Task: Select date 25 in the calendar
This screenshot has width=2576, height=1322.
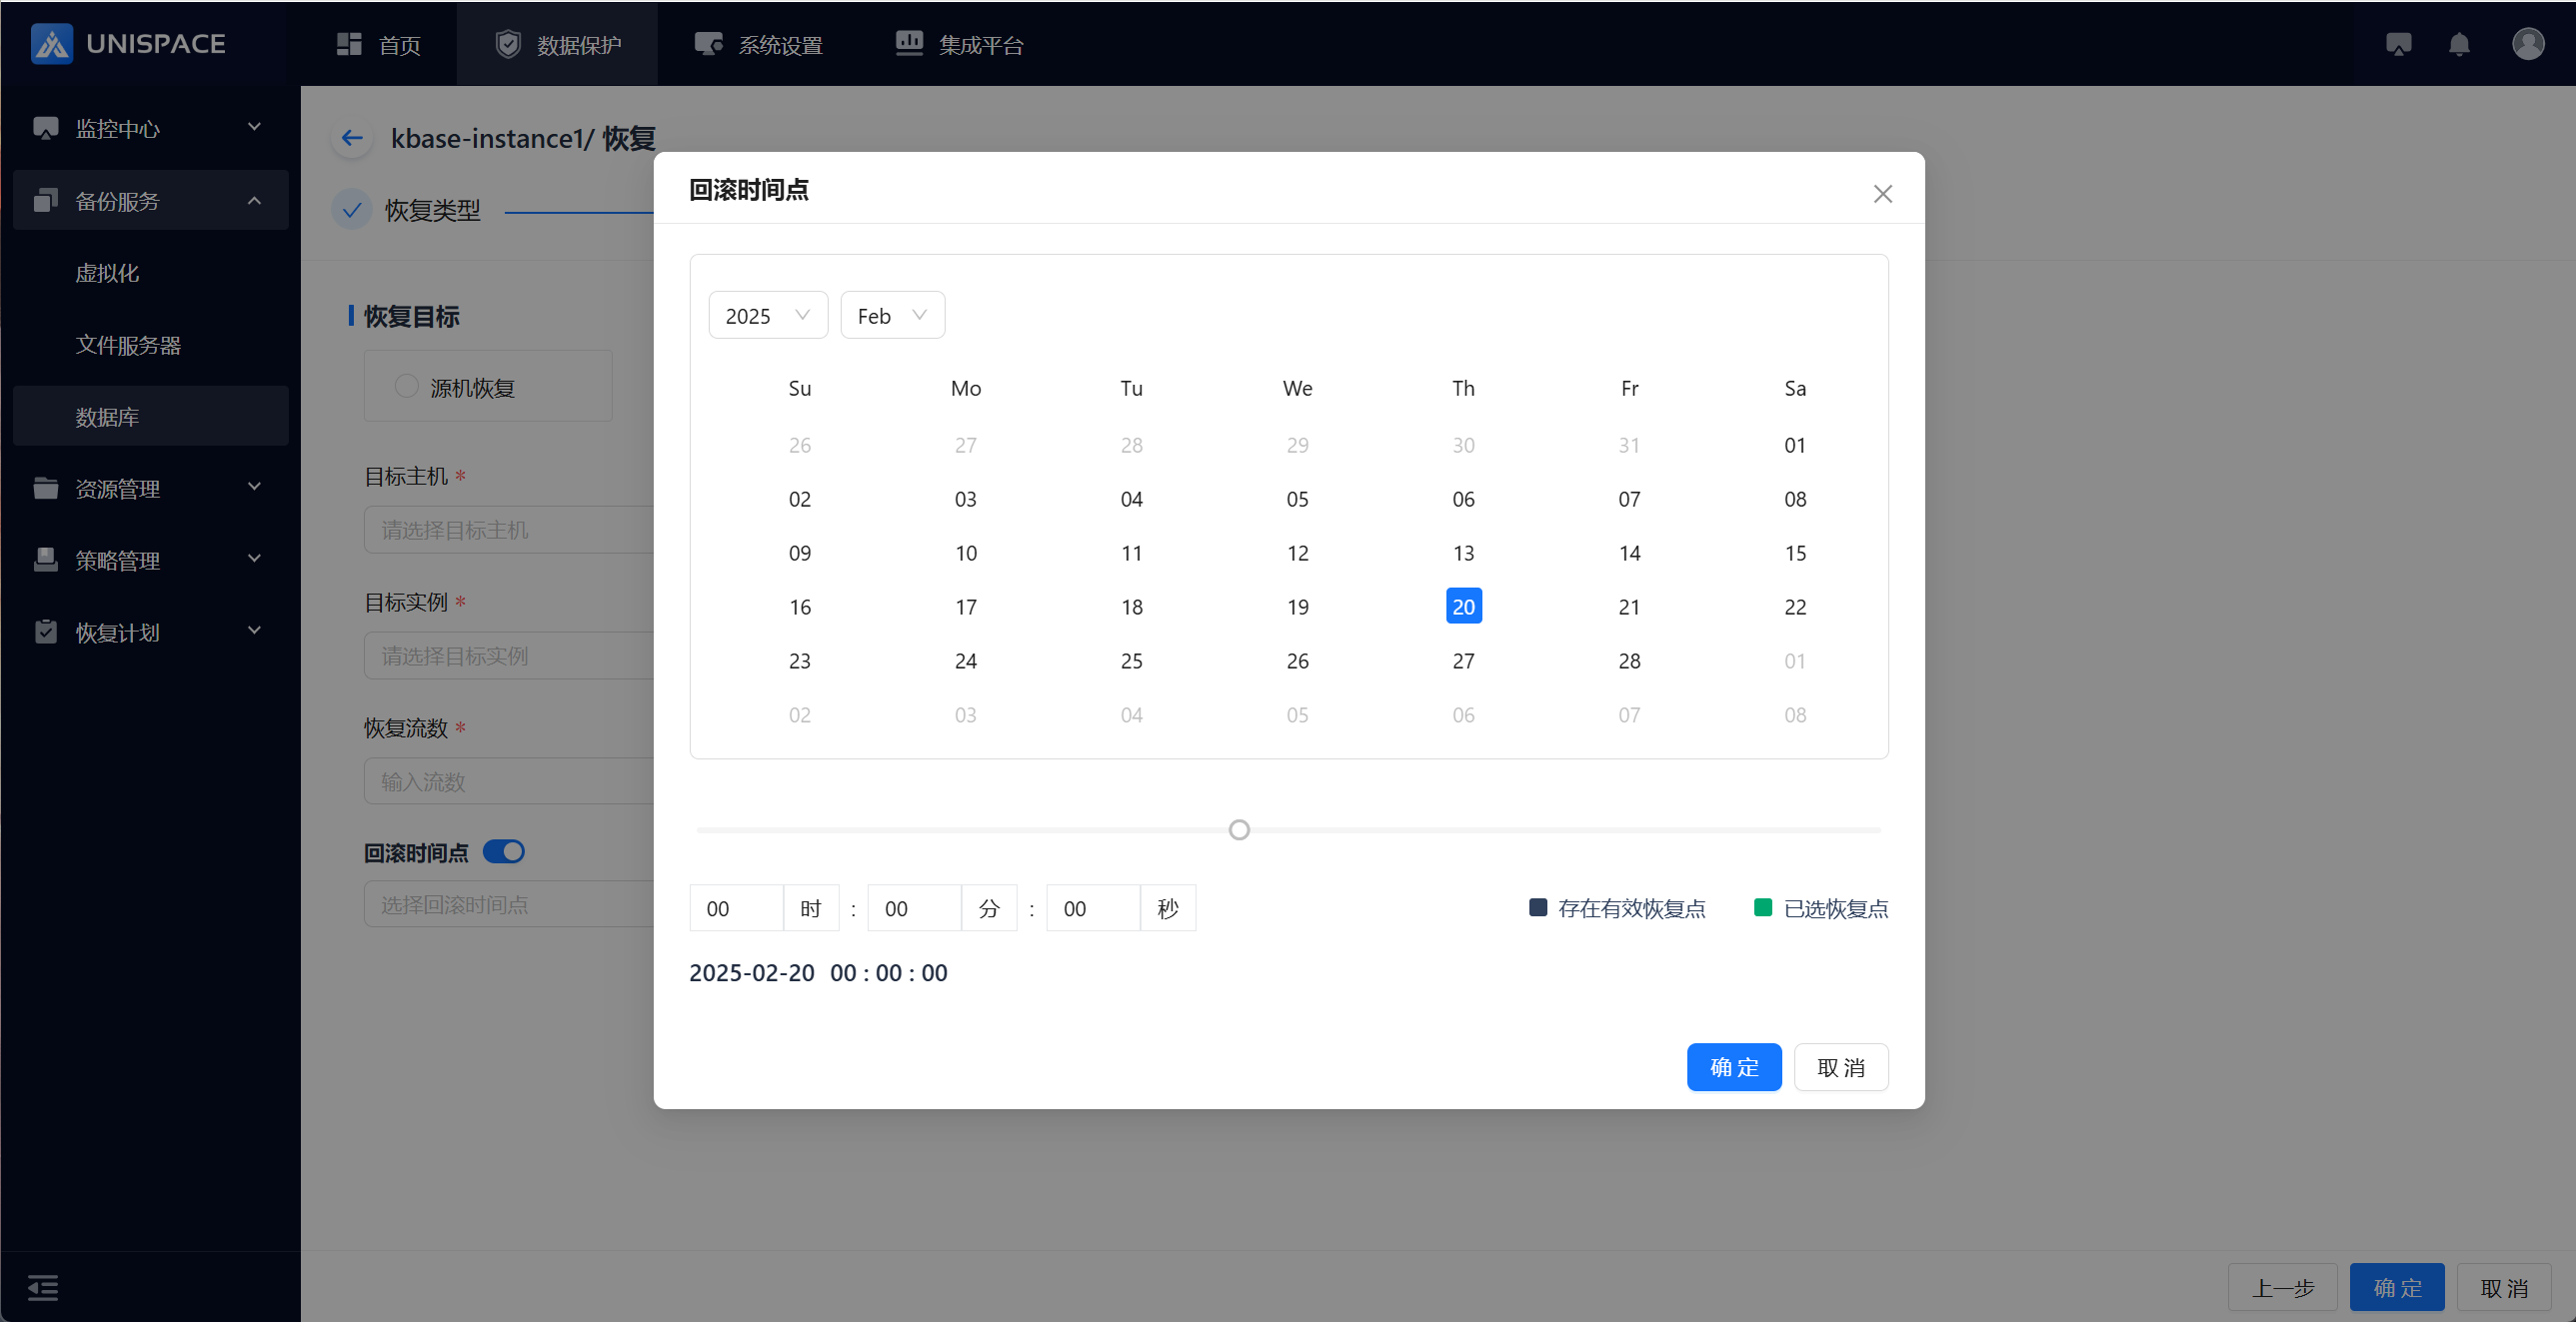Action: 1131,661
